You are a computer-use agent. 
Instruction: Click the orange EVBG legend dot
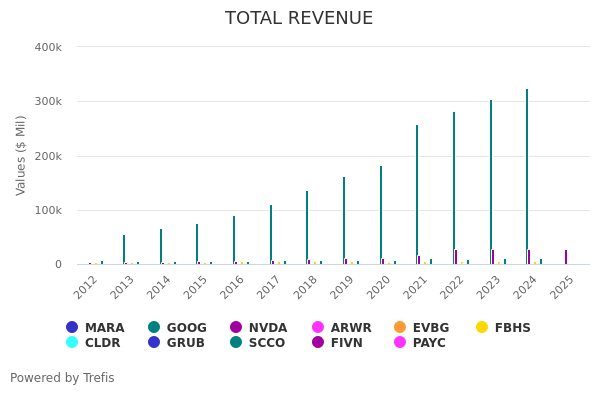(400, 327)
